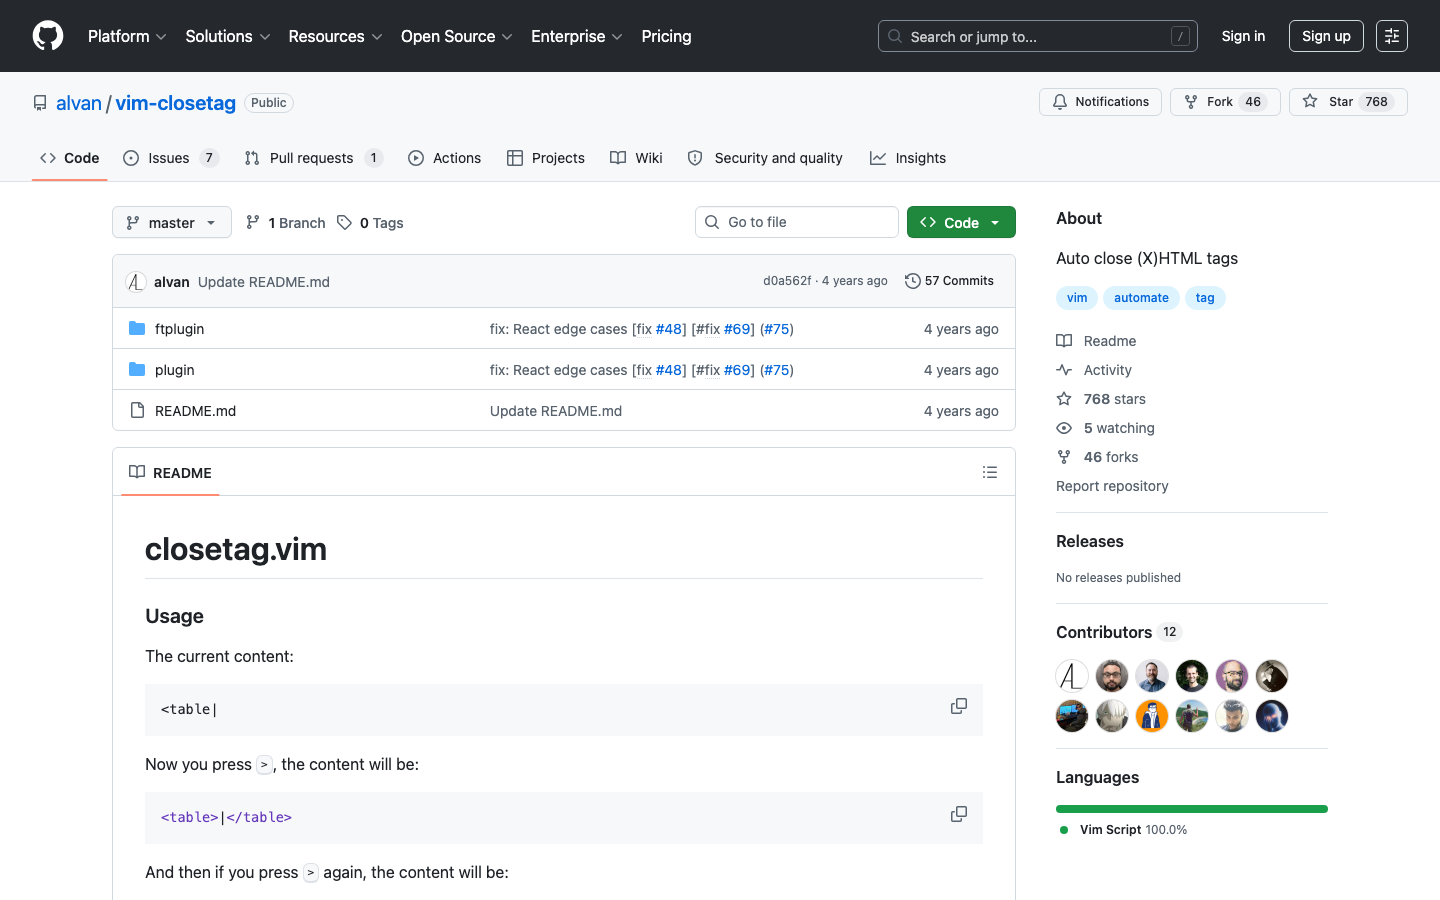This screenshot has height=900, width=1440.
Task: Click the Activity pulse icon
Action: 1064,370
